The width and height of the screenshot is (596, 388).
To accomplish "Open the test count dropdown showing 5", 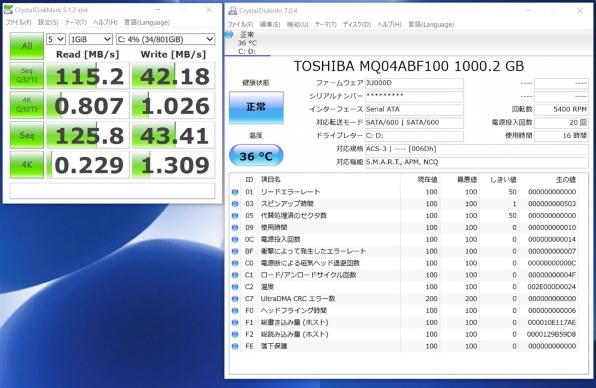I will 56,39.
